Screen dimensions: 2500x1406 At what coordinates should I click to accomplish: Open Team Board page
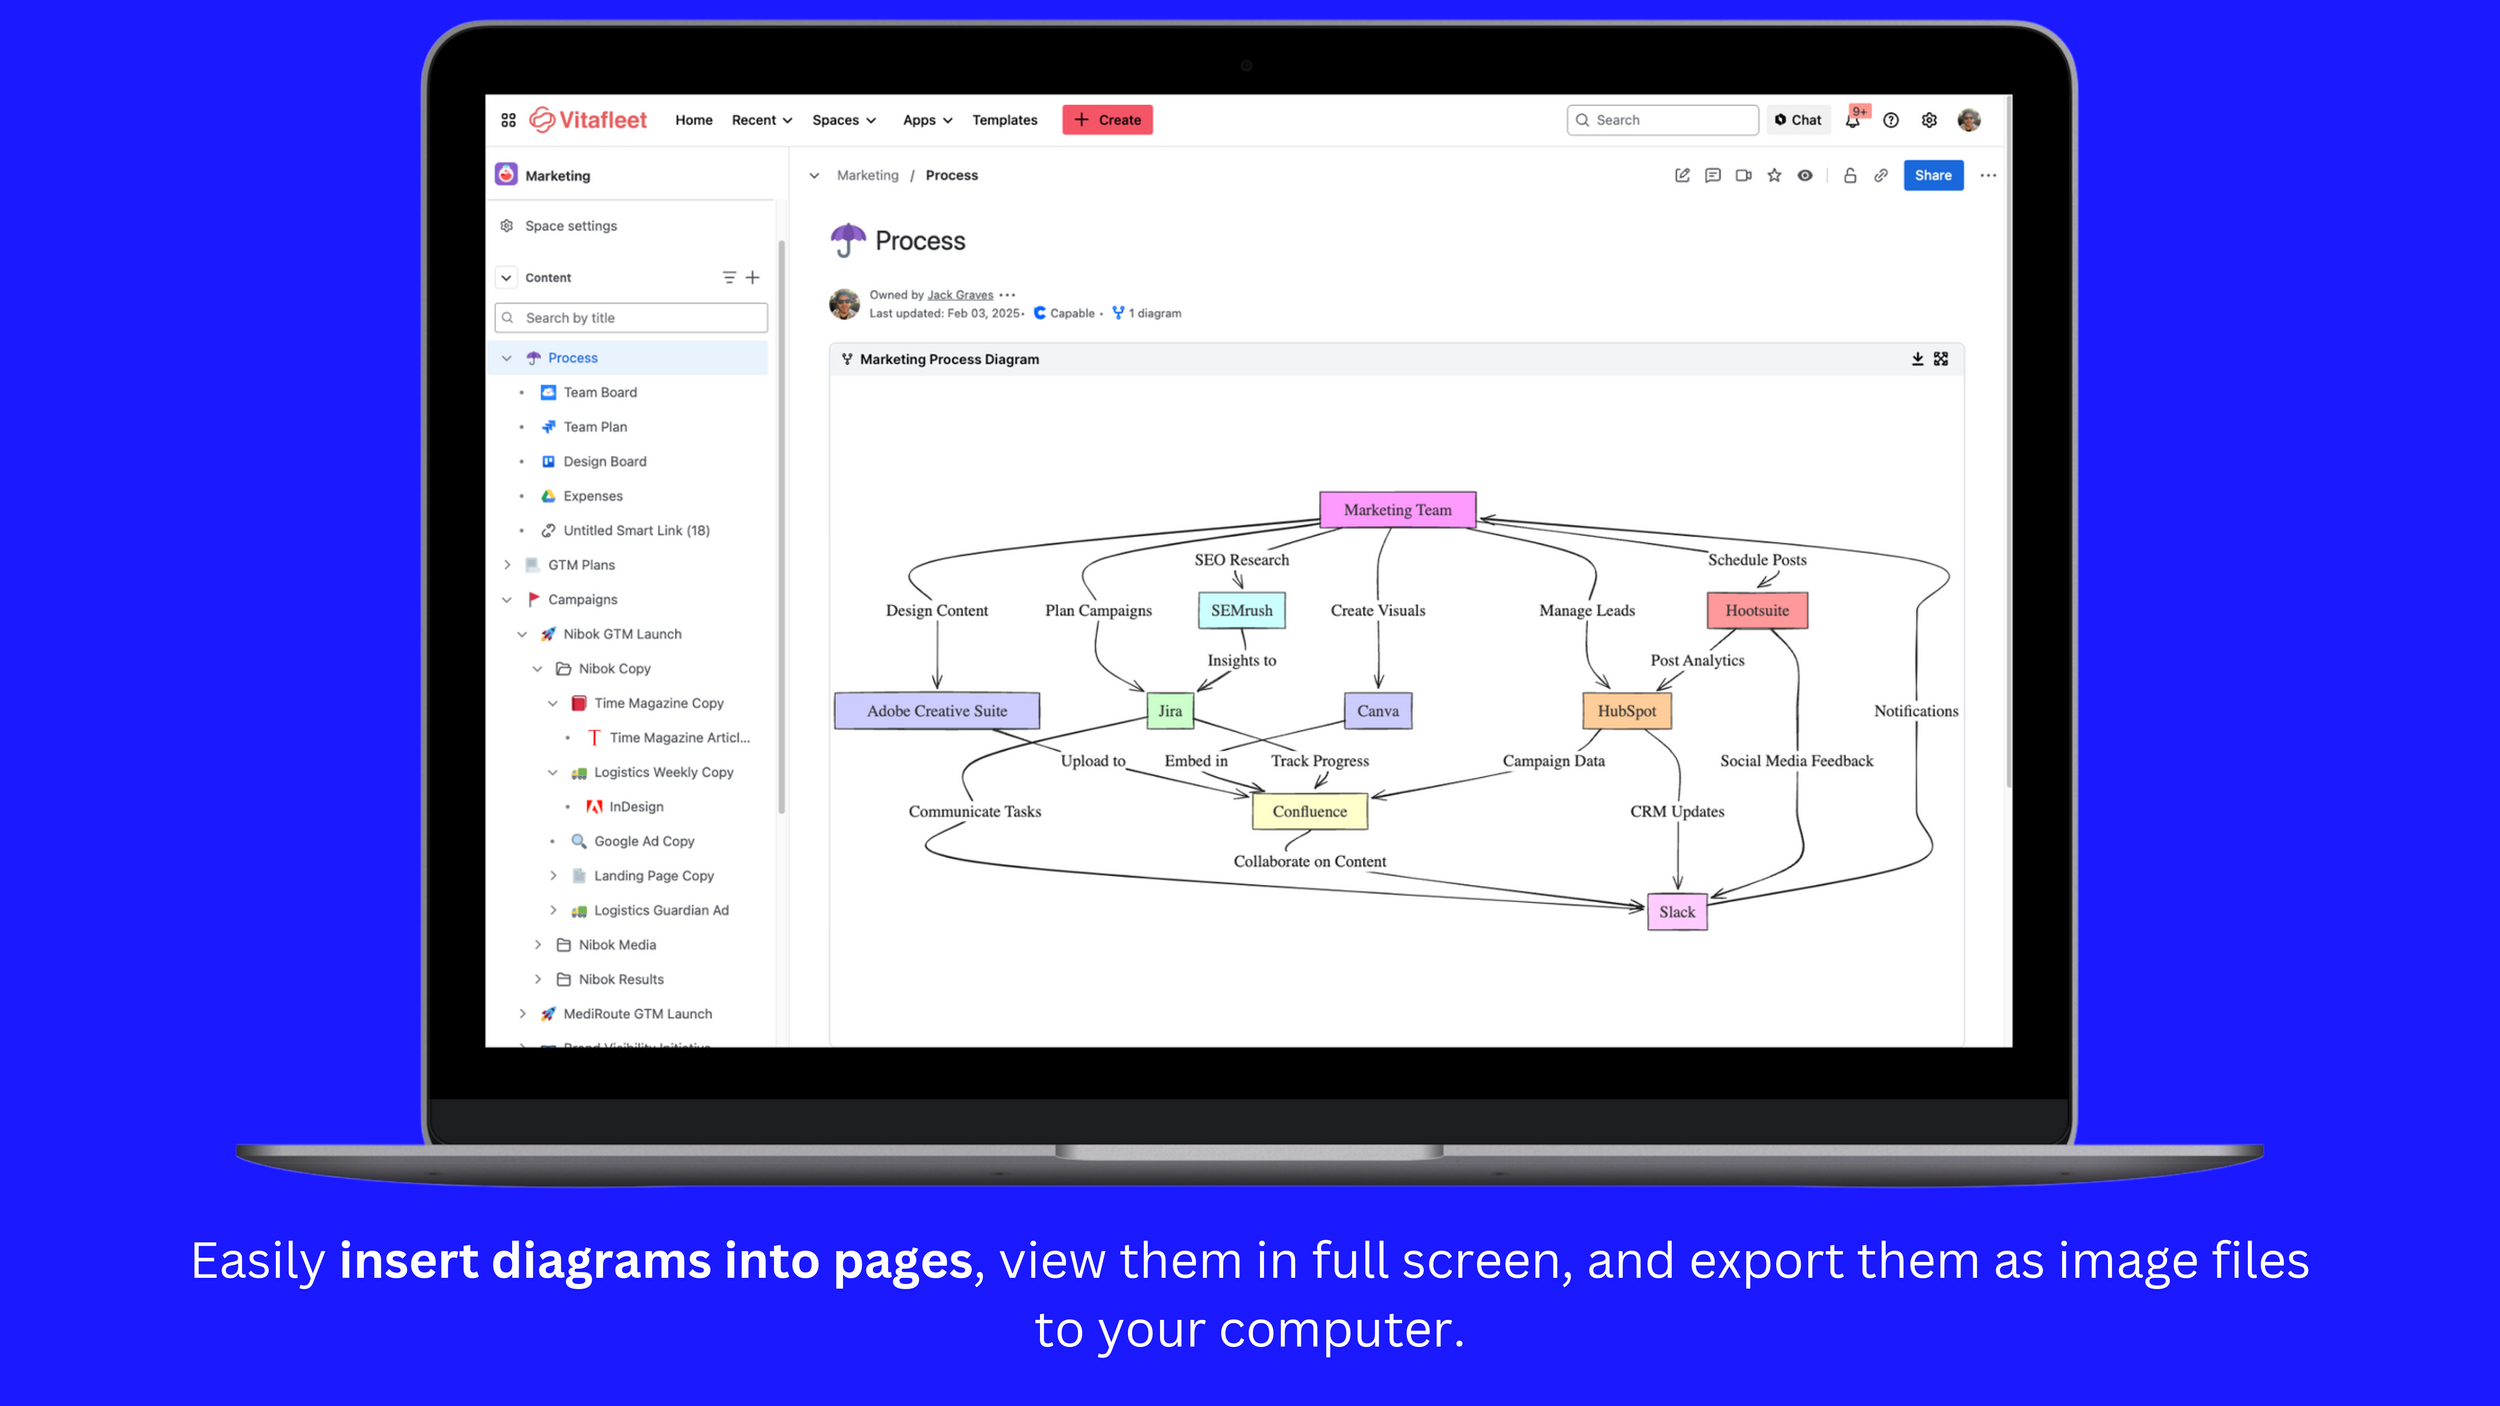pyautogui.click(x=599, y=393)
